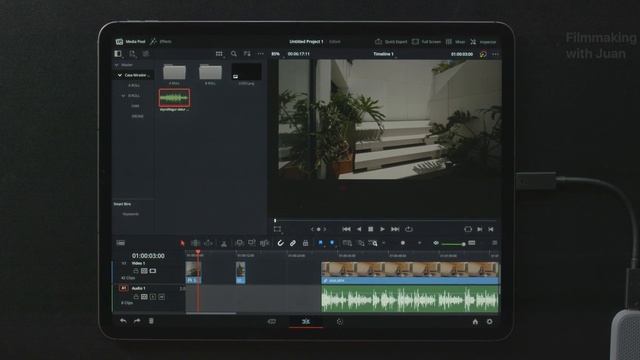Viewport: 640px width, 360px height.
Task: Open the Timeline 1 name dropdown
Action: (384, 54)
